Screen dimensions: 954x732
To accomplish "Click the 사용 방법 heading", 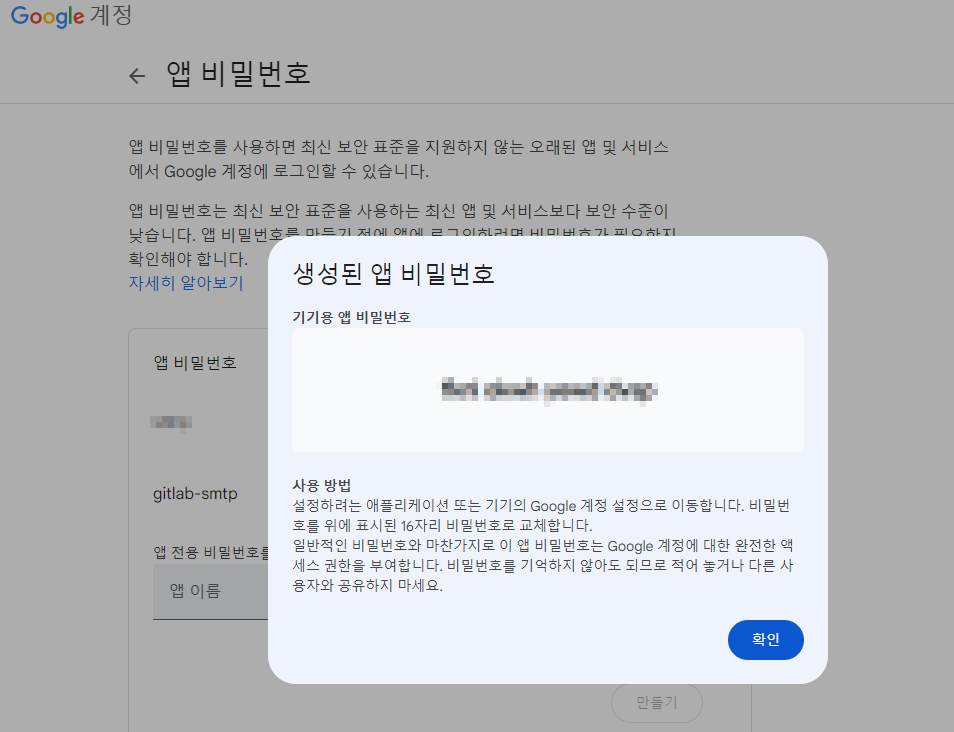I will coord(322,486).
